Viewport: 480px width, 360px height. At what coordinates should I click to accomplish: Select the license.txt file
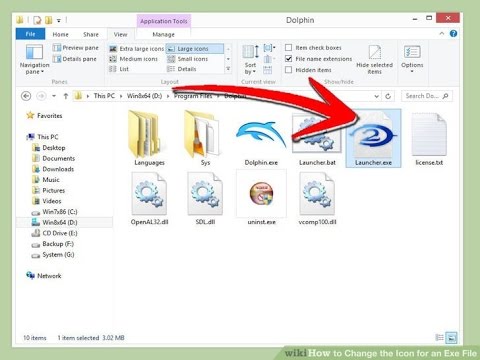coord(429,139)
